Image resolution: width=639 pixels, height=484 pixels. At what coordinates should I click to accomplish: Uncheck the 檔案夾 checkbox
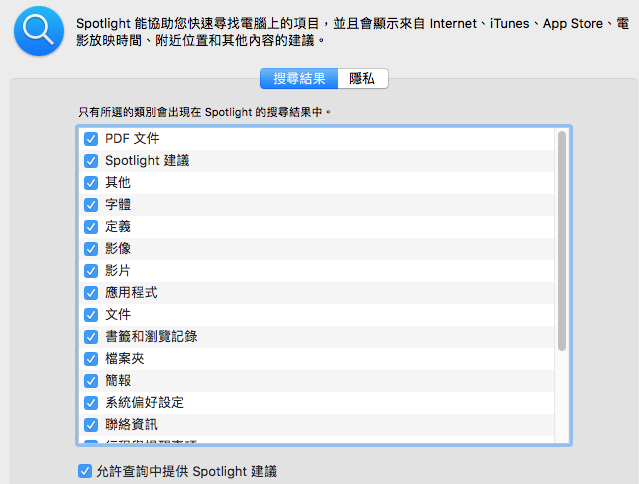tap(91, 359)
